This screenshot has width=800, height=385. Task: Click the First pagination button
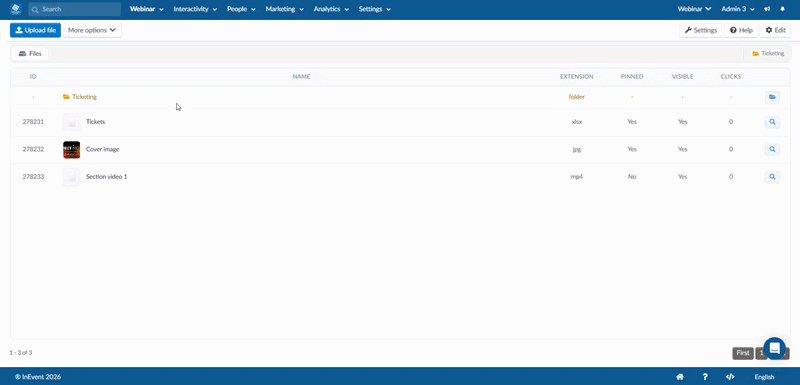743,353
